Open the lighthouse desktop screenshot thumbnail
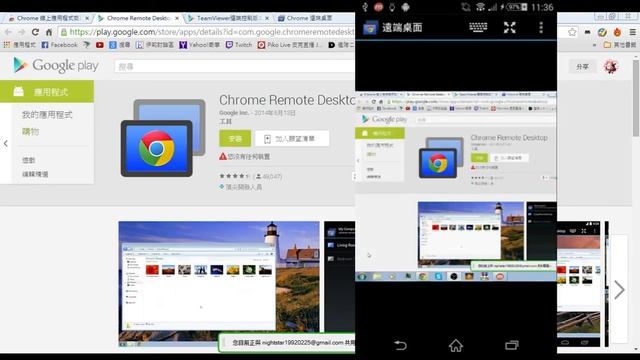This screenshot has width=640, height=360. pyautogui.click(x=219, y=284)
